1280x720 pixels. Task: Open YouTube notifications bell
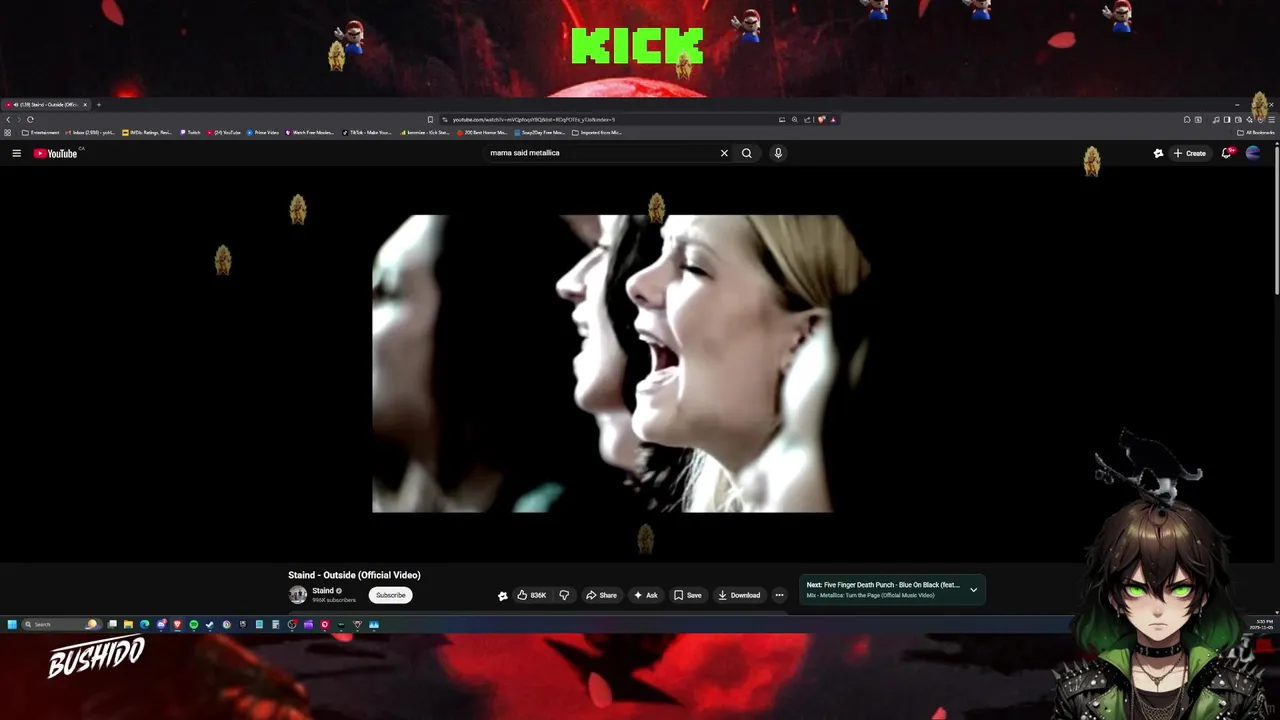[1227, 153]
